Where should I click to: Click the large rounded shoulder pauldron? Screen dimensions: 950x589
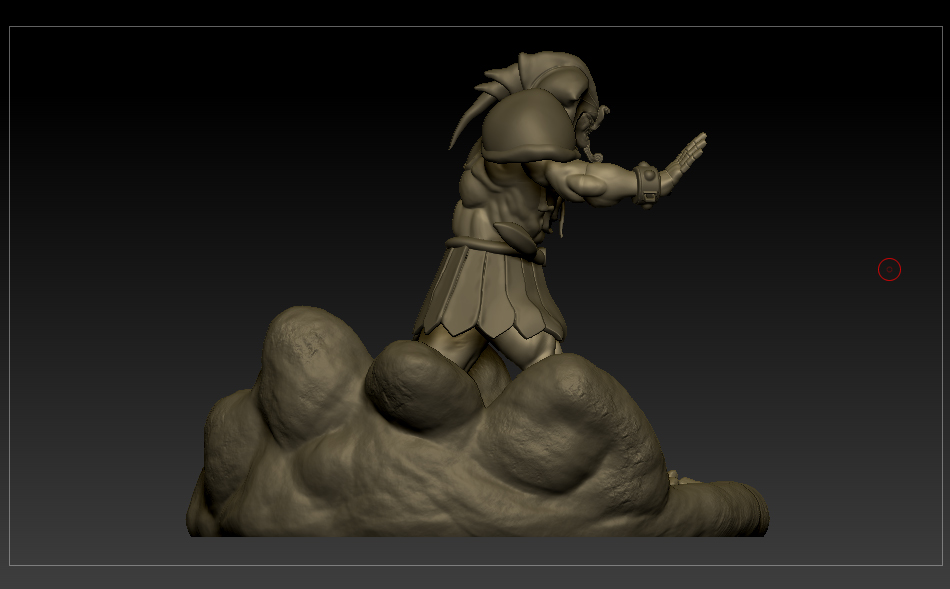[528, 127]
